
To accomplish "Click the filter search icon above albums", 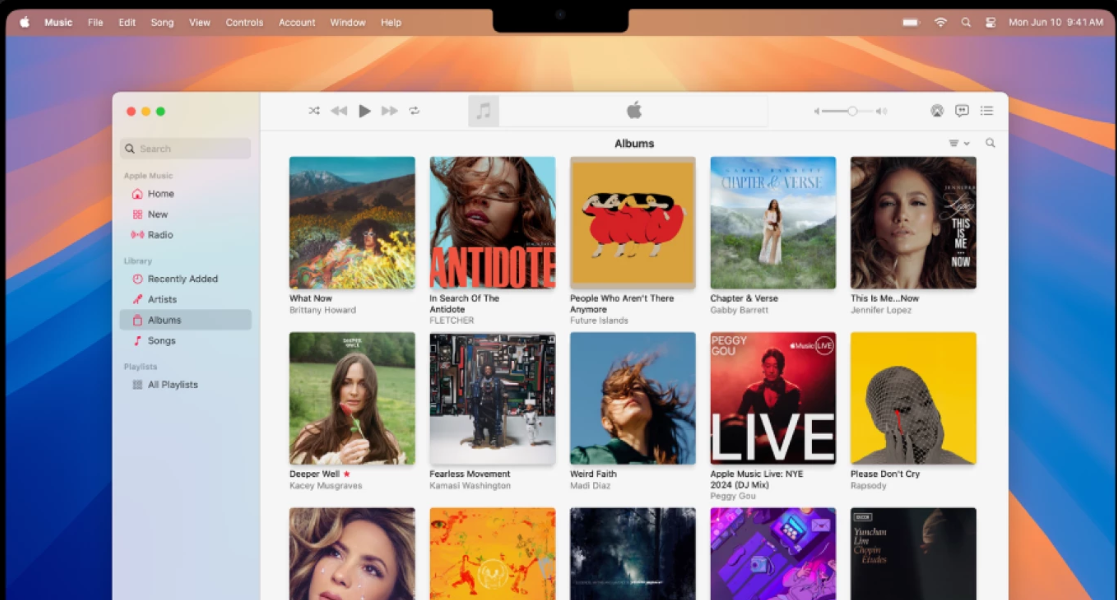I will click(x=990, y=143).
